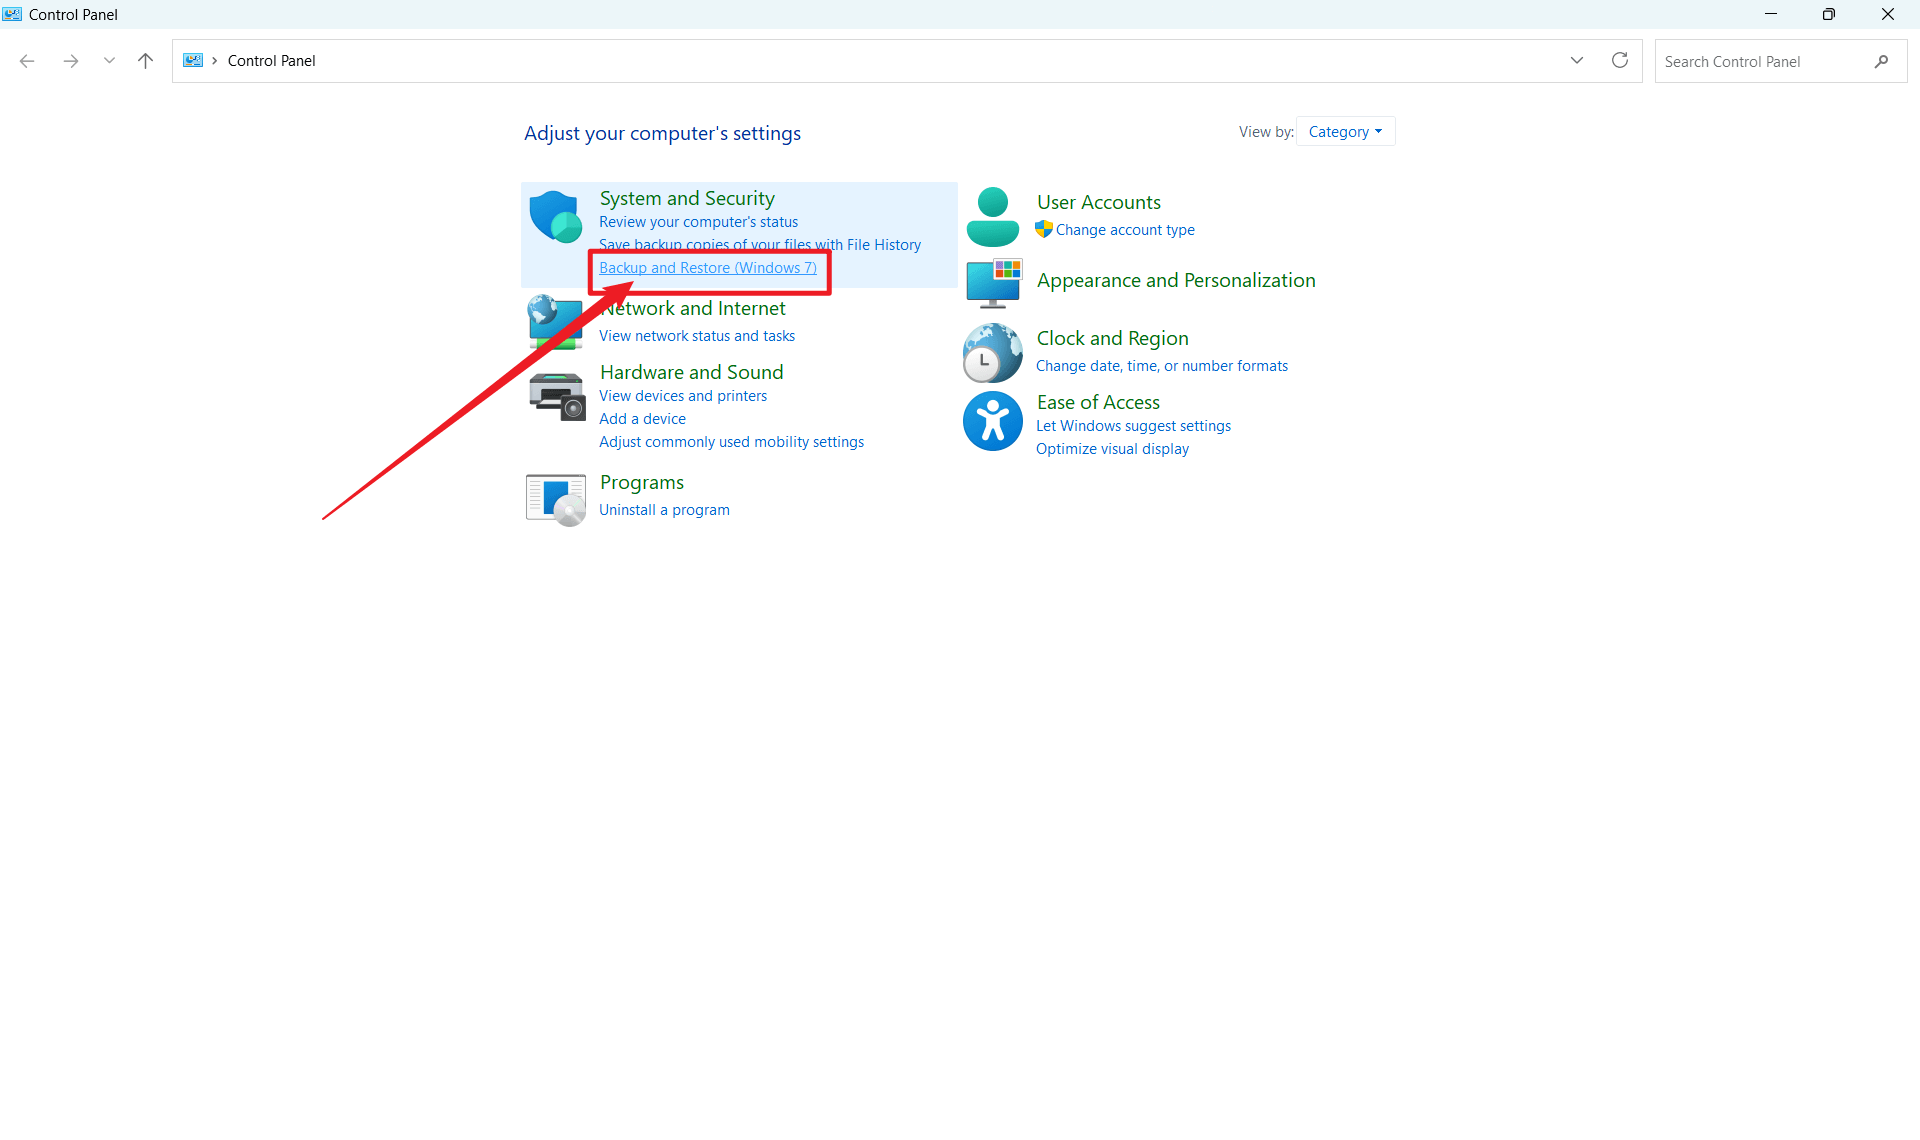
Task: Click the UAC shield beside Change account type
Action: coord(1044,229)
